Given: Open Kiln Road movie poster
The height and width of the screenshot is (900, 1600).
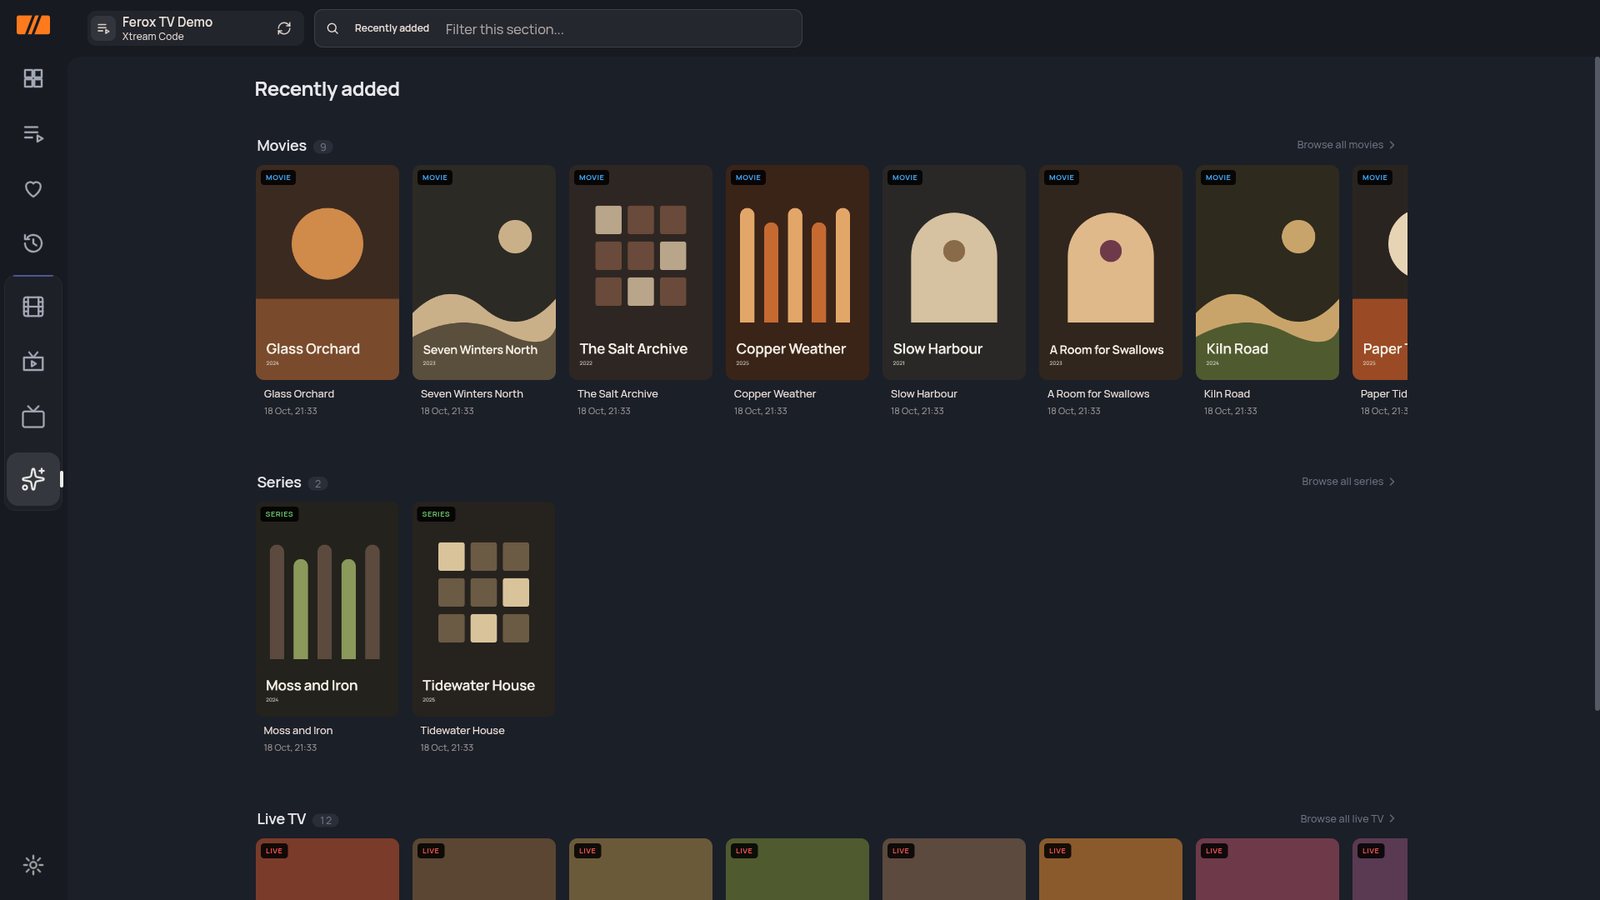Looking at the screenshot, I should click(x=1267, y=272).
